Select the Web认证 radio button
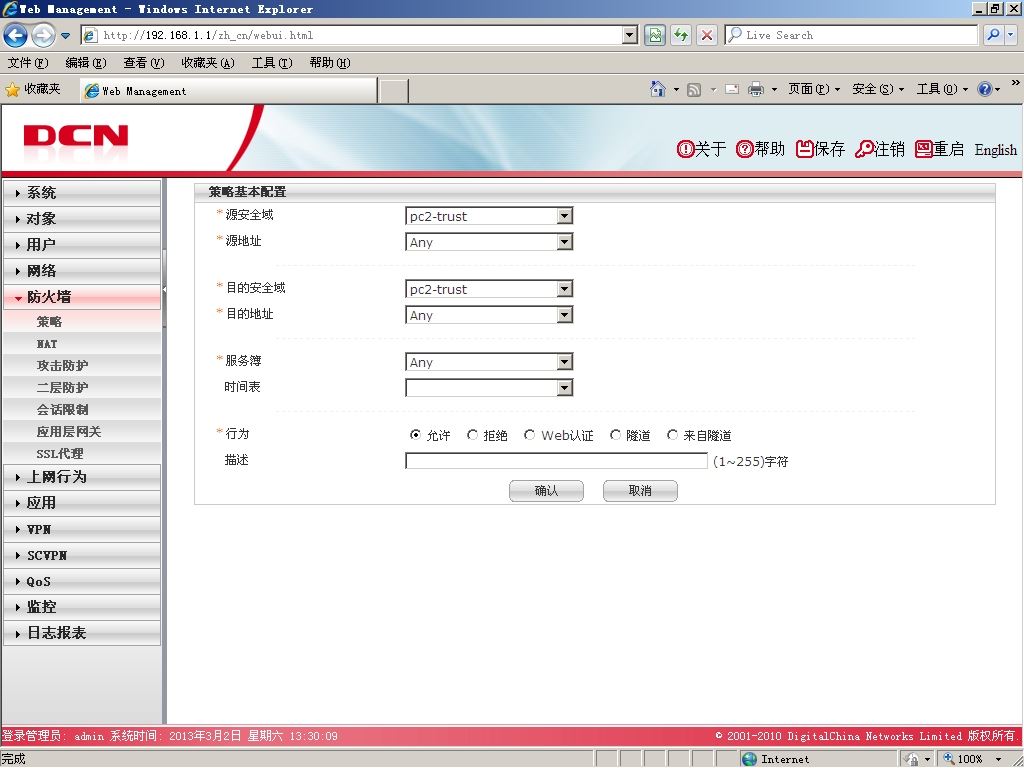This screenshot has height=768, width=1024. 530,434
